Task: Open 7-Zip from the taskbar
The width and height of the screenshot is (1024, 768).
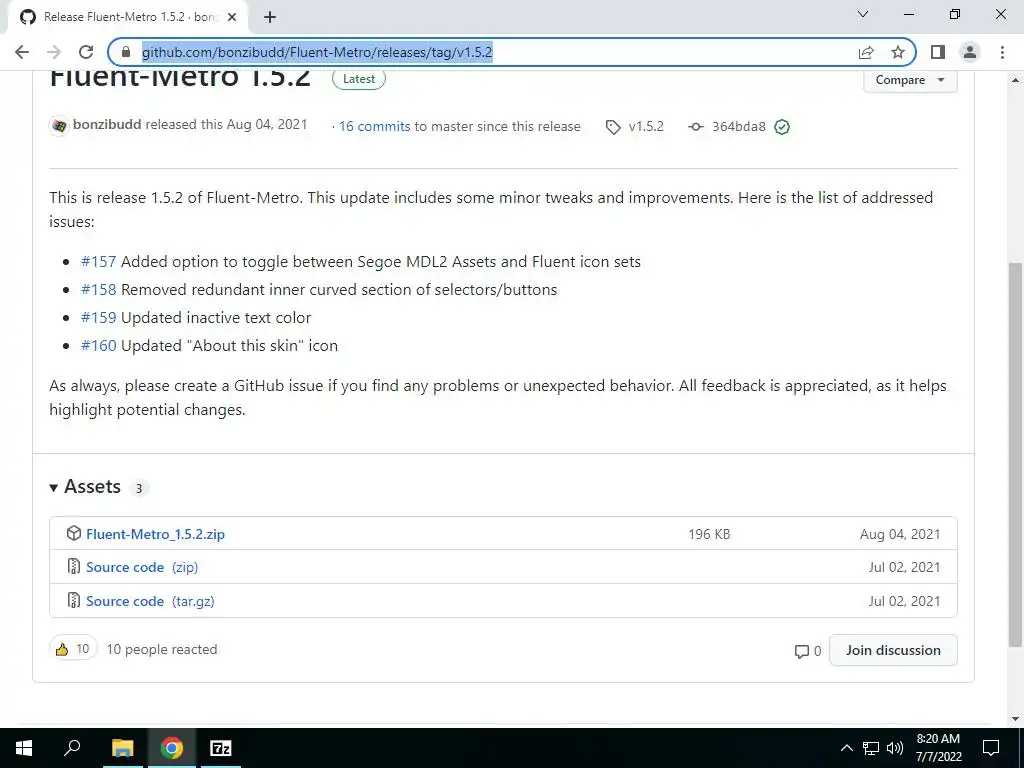Action: coord(221,748)
